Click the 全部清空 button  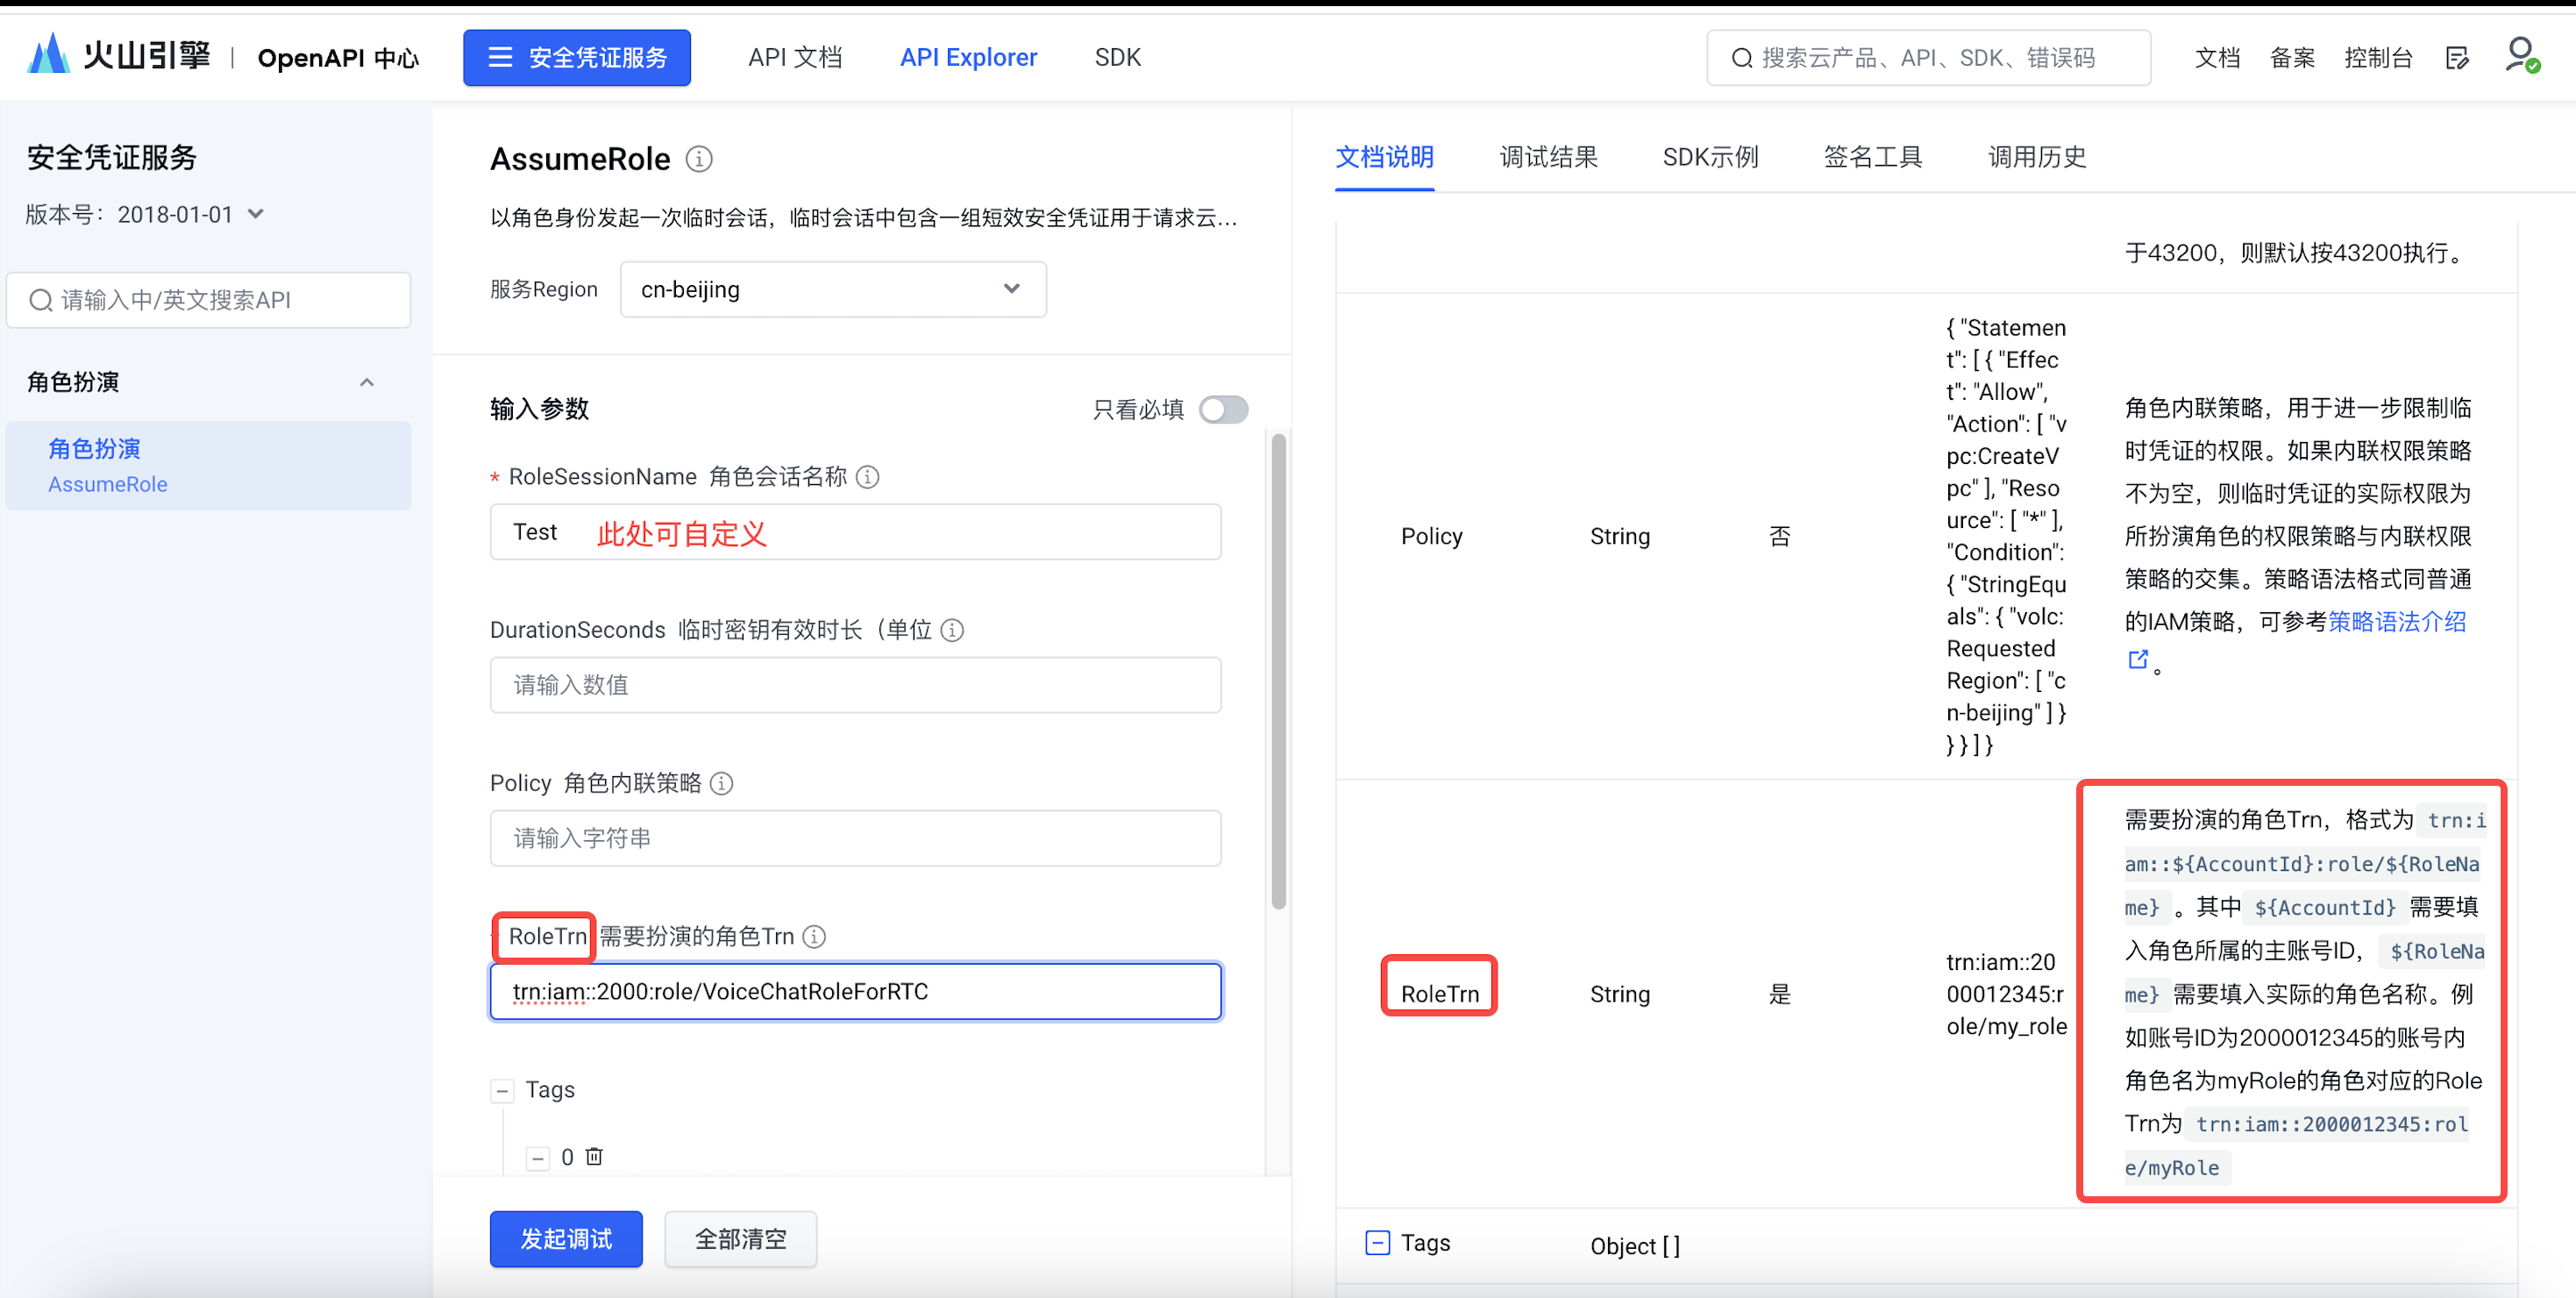click(x=740, y=1239)
